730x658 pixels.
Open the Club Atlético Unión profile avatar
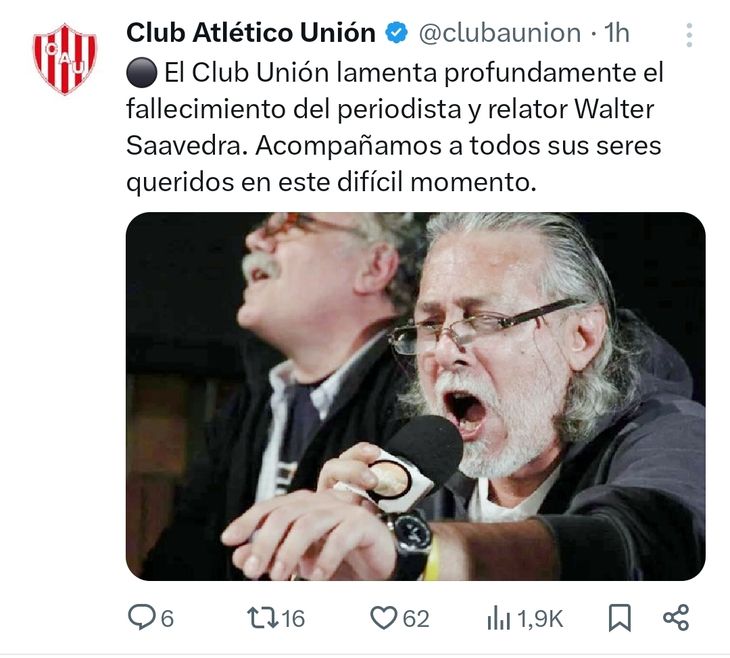pyautogui.click(x=65, y=59)
